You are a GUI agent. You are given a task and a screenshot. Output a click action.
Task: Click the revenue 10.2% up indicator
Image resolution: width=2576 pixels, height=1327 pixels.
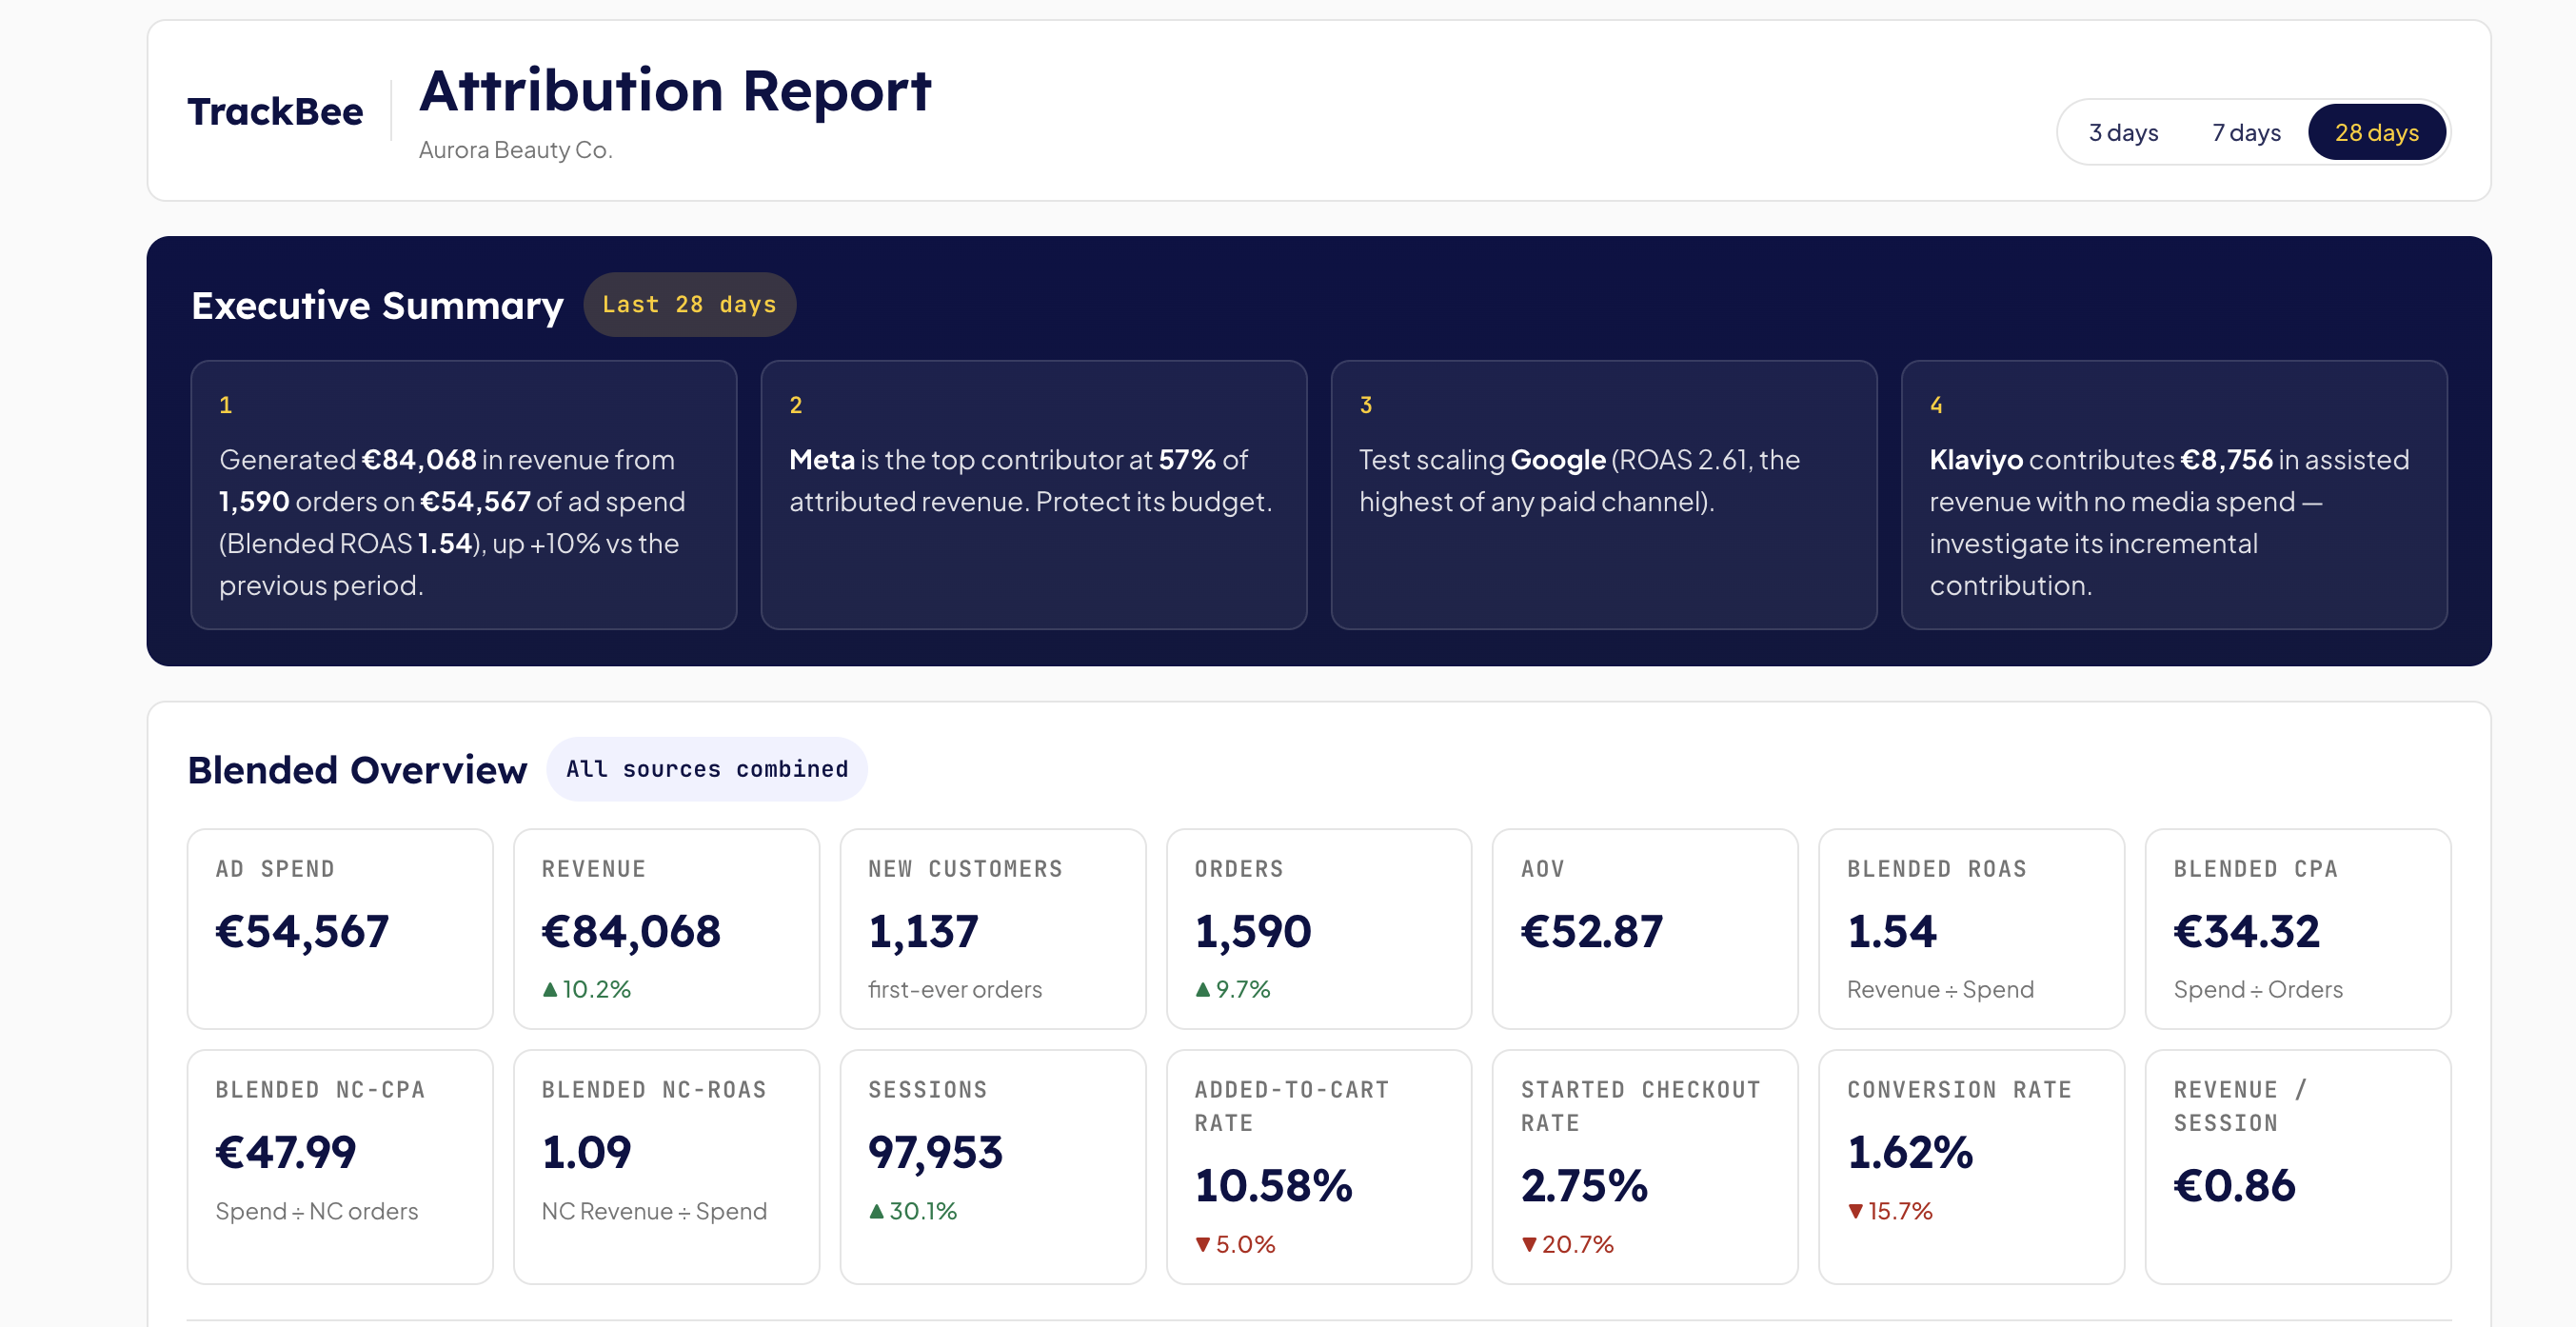tap(586, 989)
